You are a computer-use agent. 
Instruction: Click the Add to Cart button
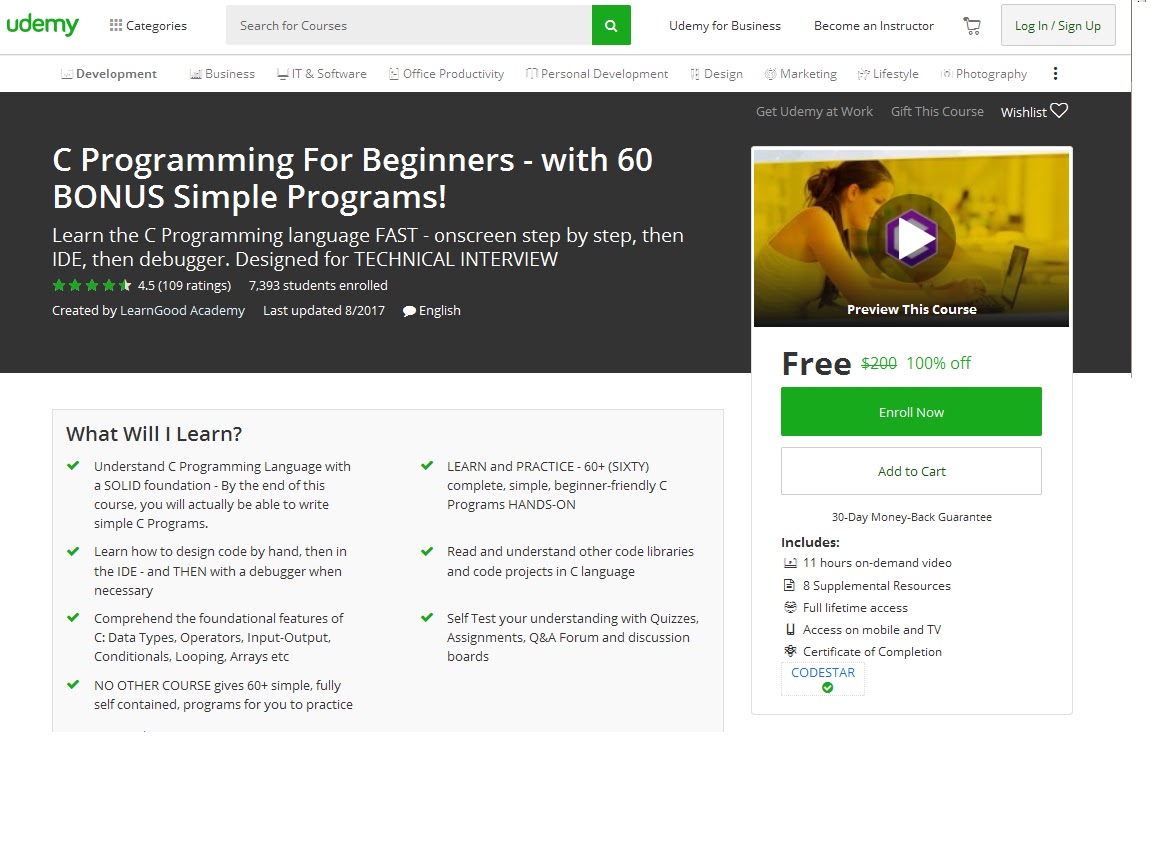coord(911,471)
